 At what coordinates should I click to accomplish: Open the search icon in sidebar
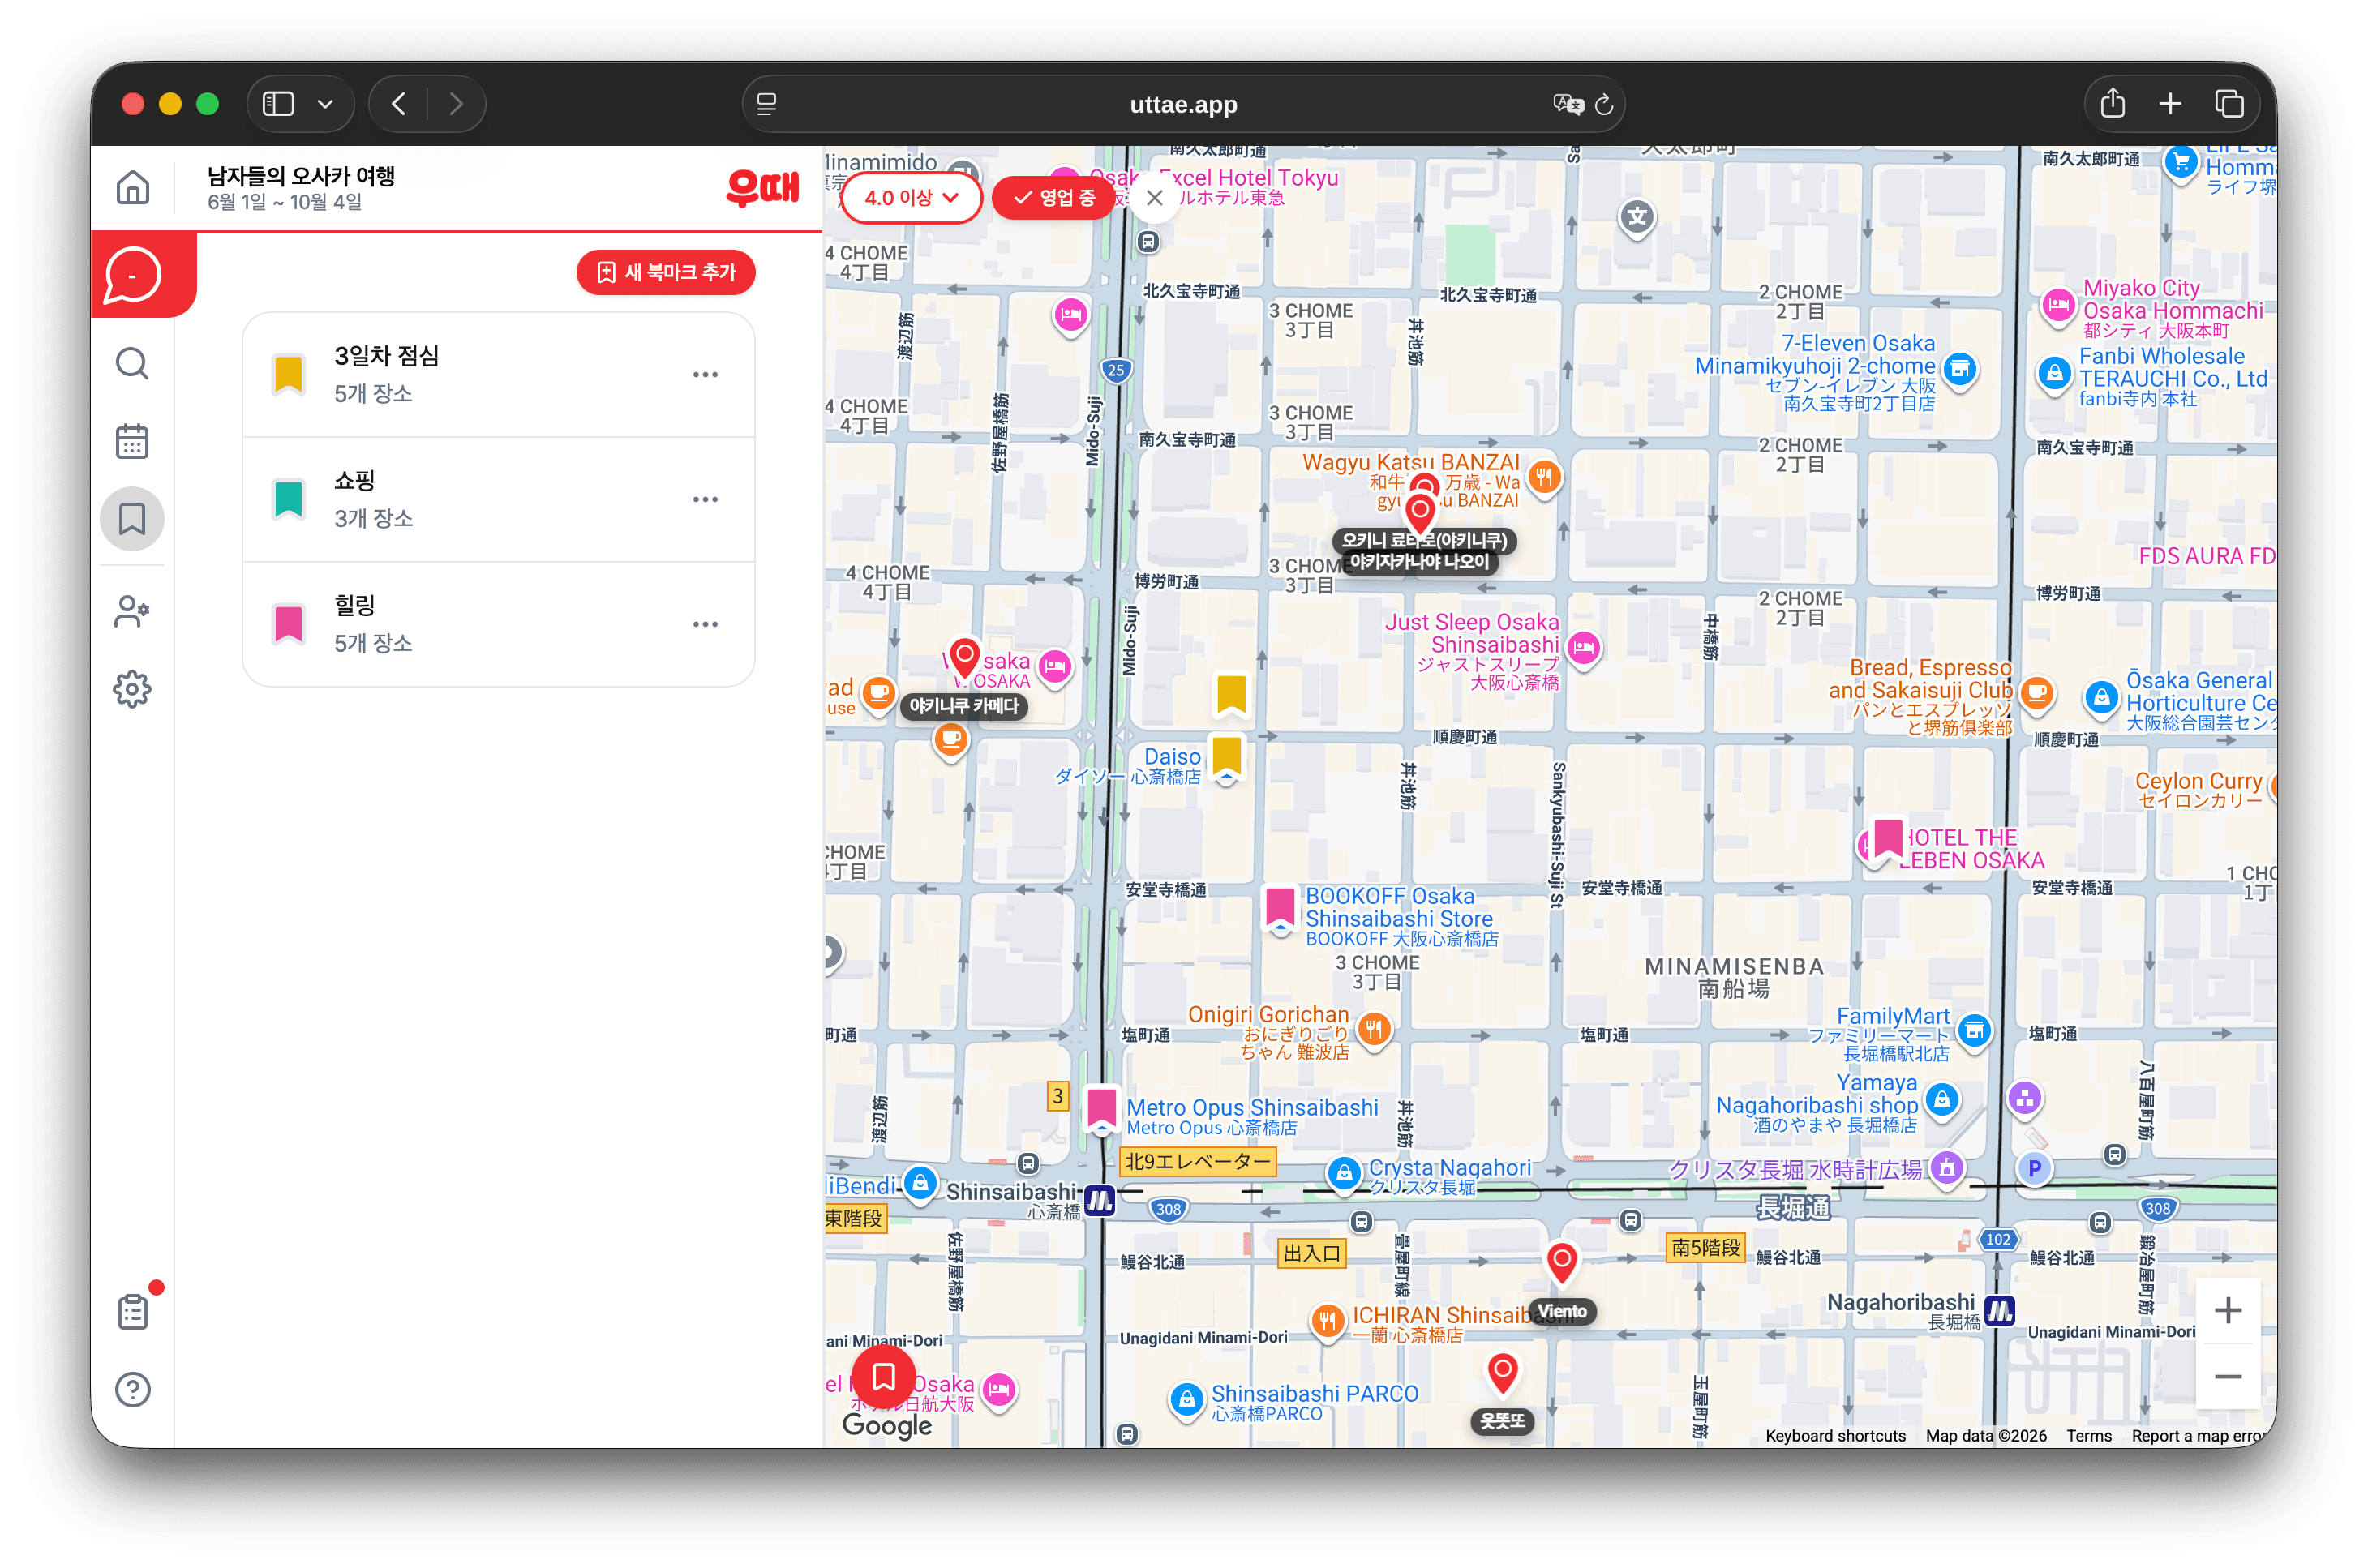(x=132, y=364)
